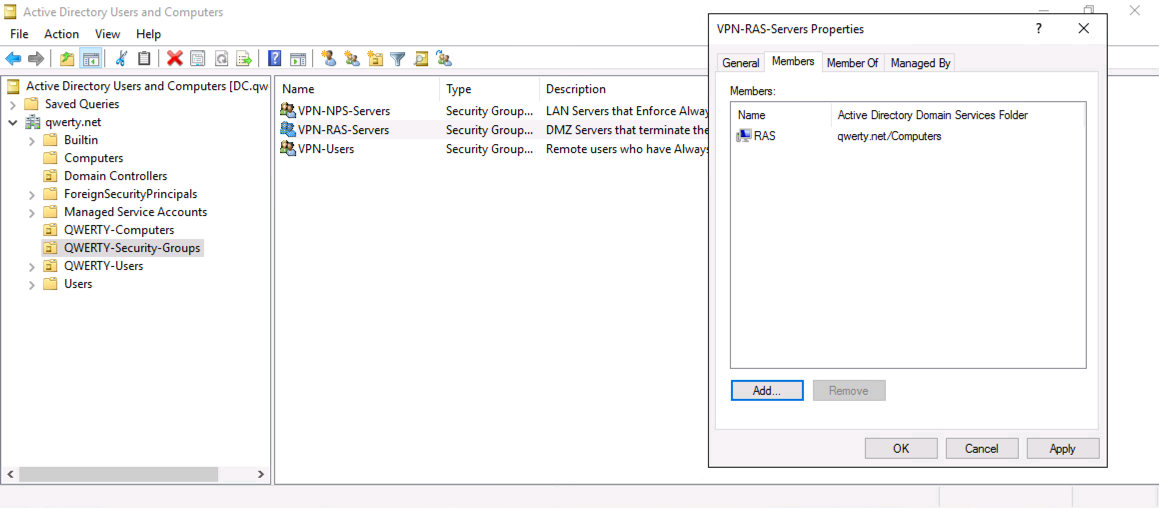Click Cancel in Properties dialog

(x=982, y=448)
